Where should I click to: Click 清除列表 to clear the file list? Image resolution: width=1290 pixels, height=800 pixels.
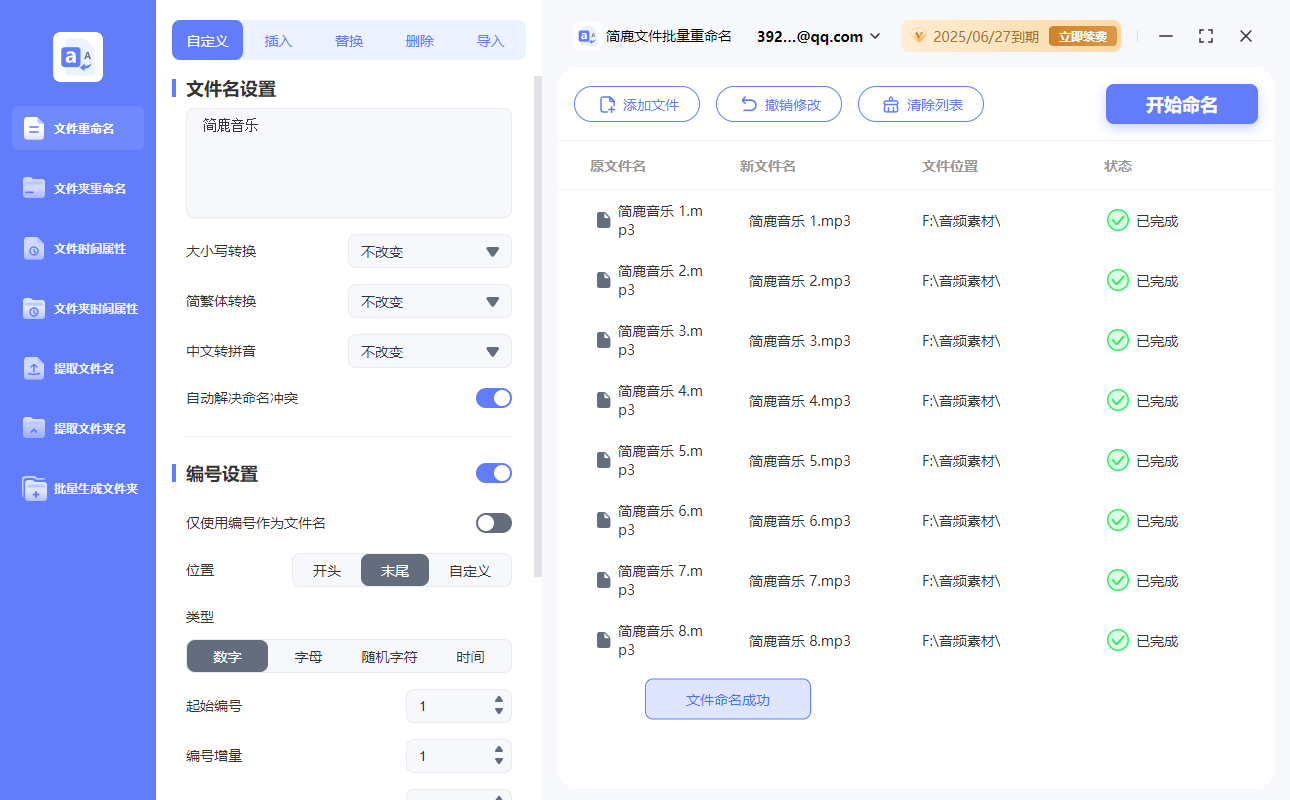click(920, 103)
